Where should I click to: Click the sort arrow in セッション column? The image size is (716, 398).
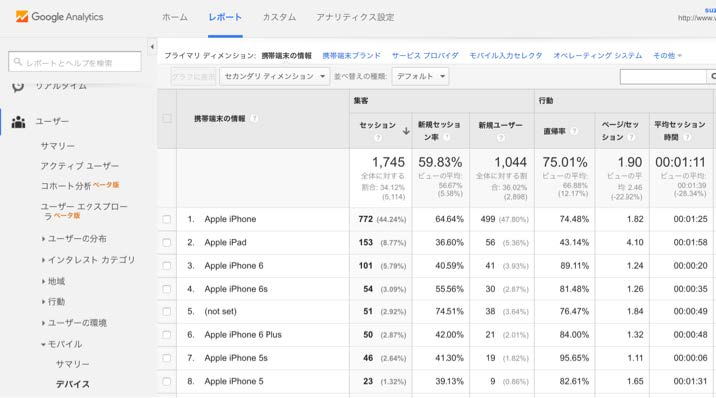pyautogui.click(x=406, y=131)
